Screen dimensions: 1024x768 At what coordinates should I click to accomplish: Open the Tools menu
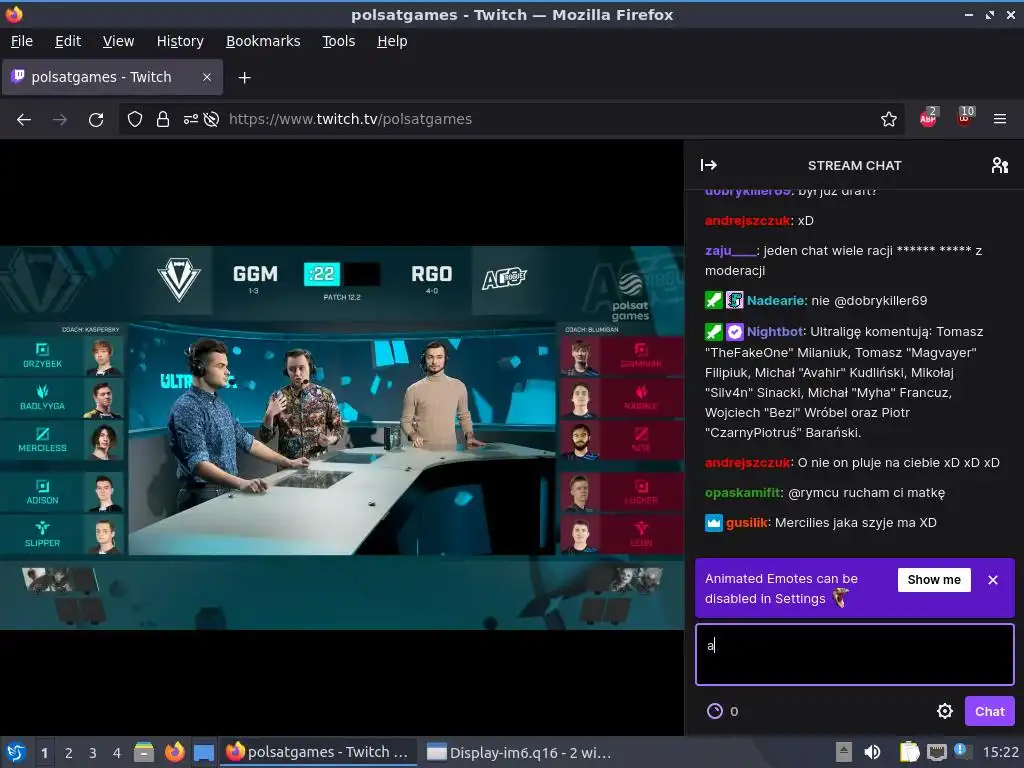(338, 41)
